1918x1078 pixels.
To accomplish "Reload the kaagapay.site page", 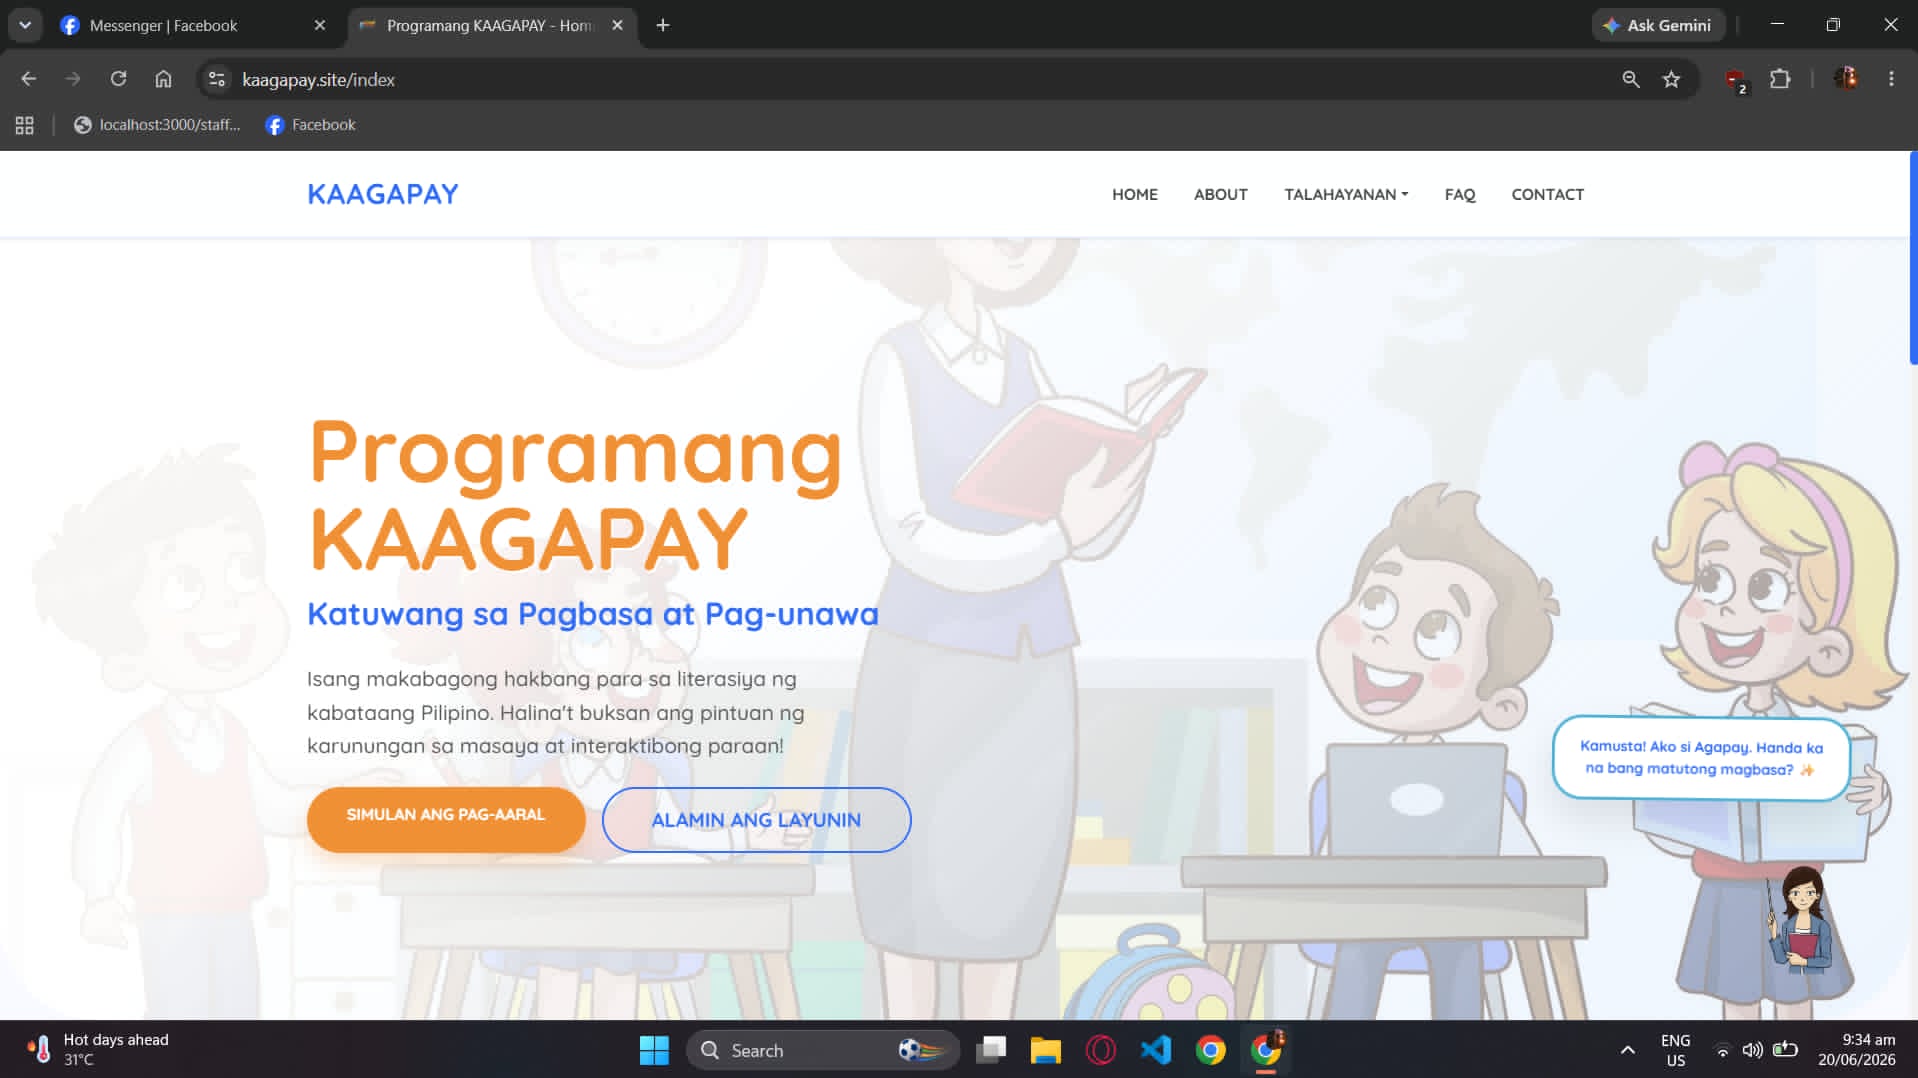I will click(118, 79).
